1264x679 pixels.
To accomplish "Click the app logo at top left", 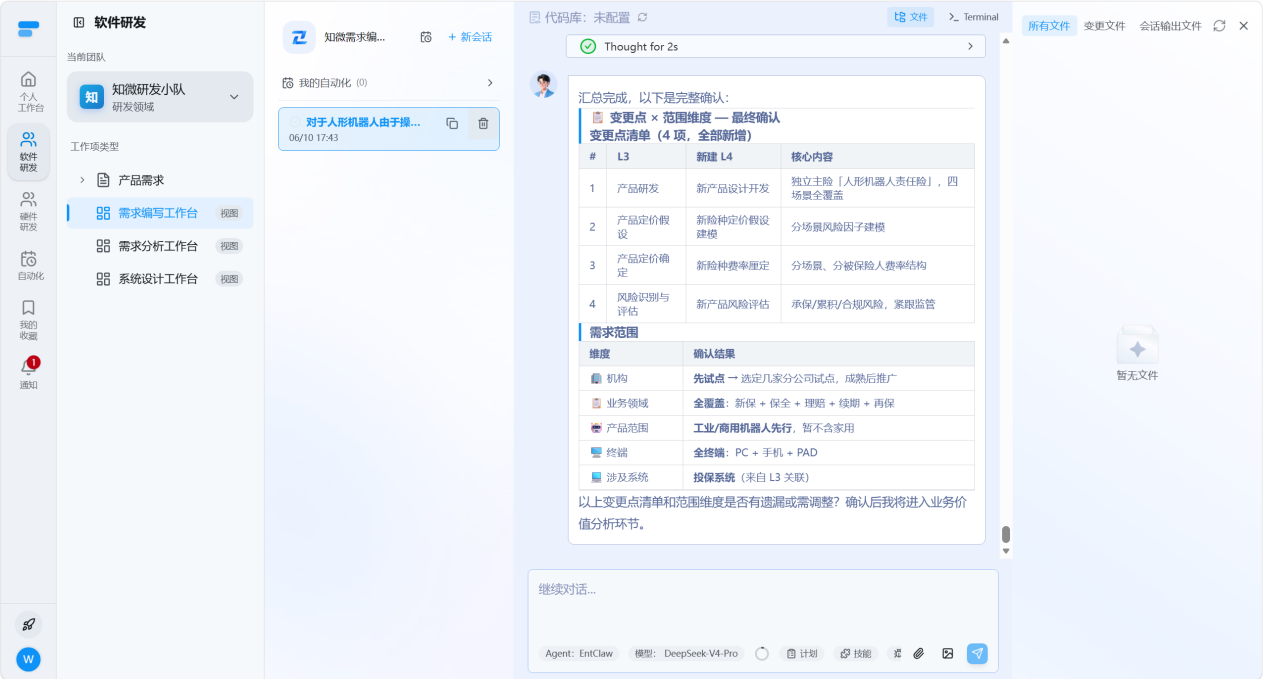I will [28, 29].
